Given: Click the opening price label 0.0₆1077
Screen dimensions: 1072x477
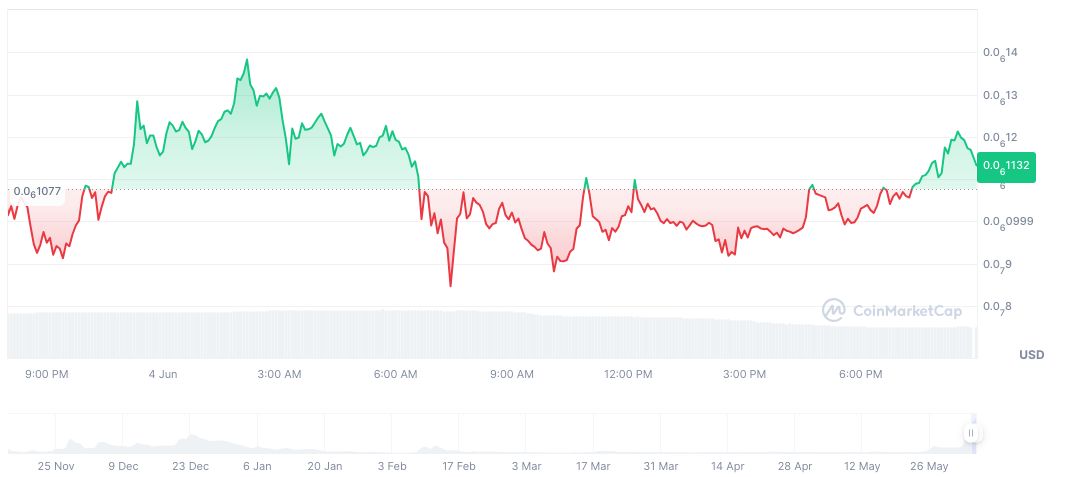Looking at the screenshot, I should pyautogui.click(x=37, y=192).
